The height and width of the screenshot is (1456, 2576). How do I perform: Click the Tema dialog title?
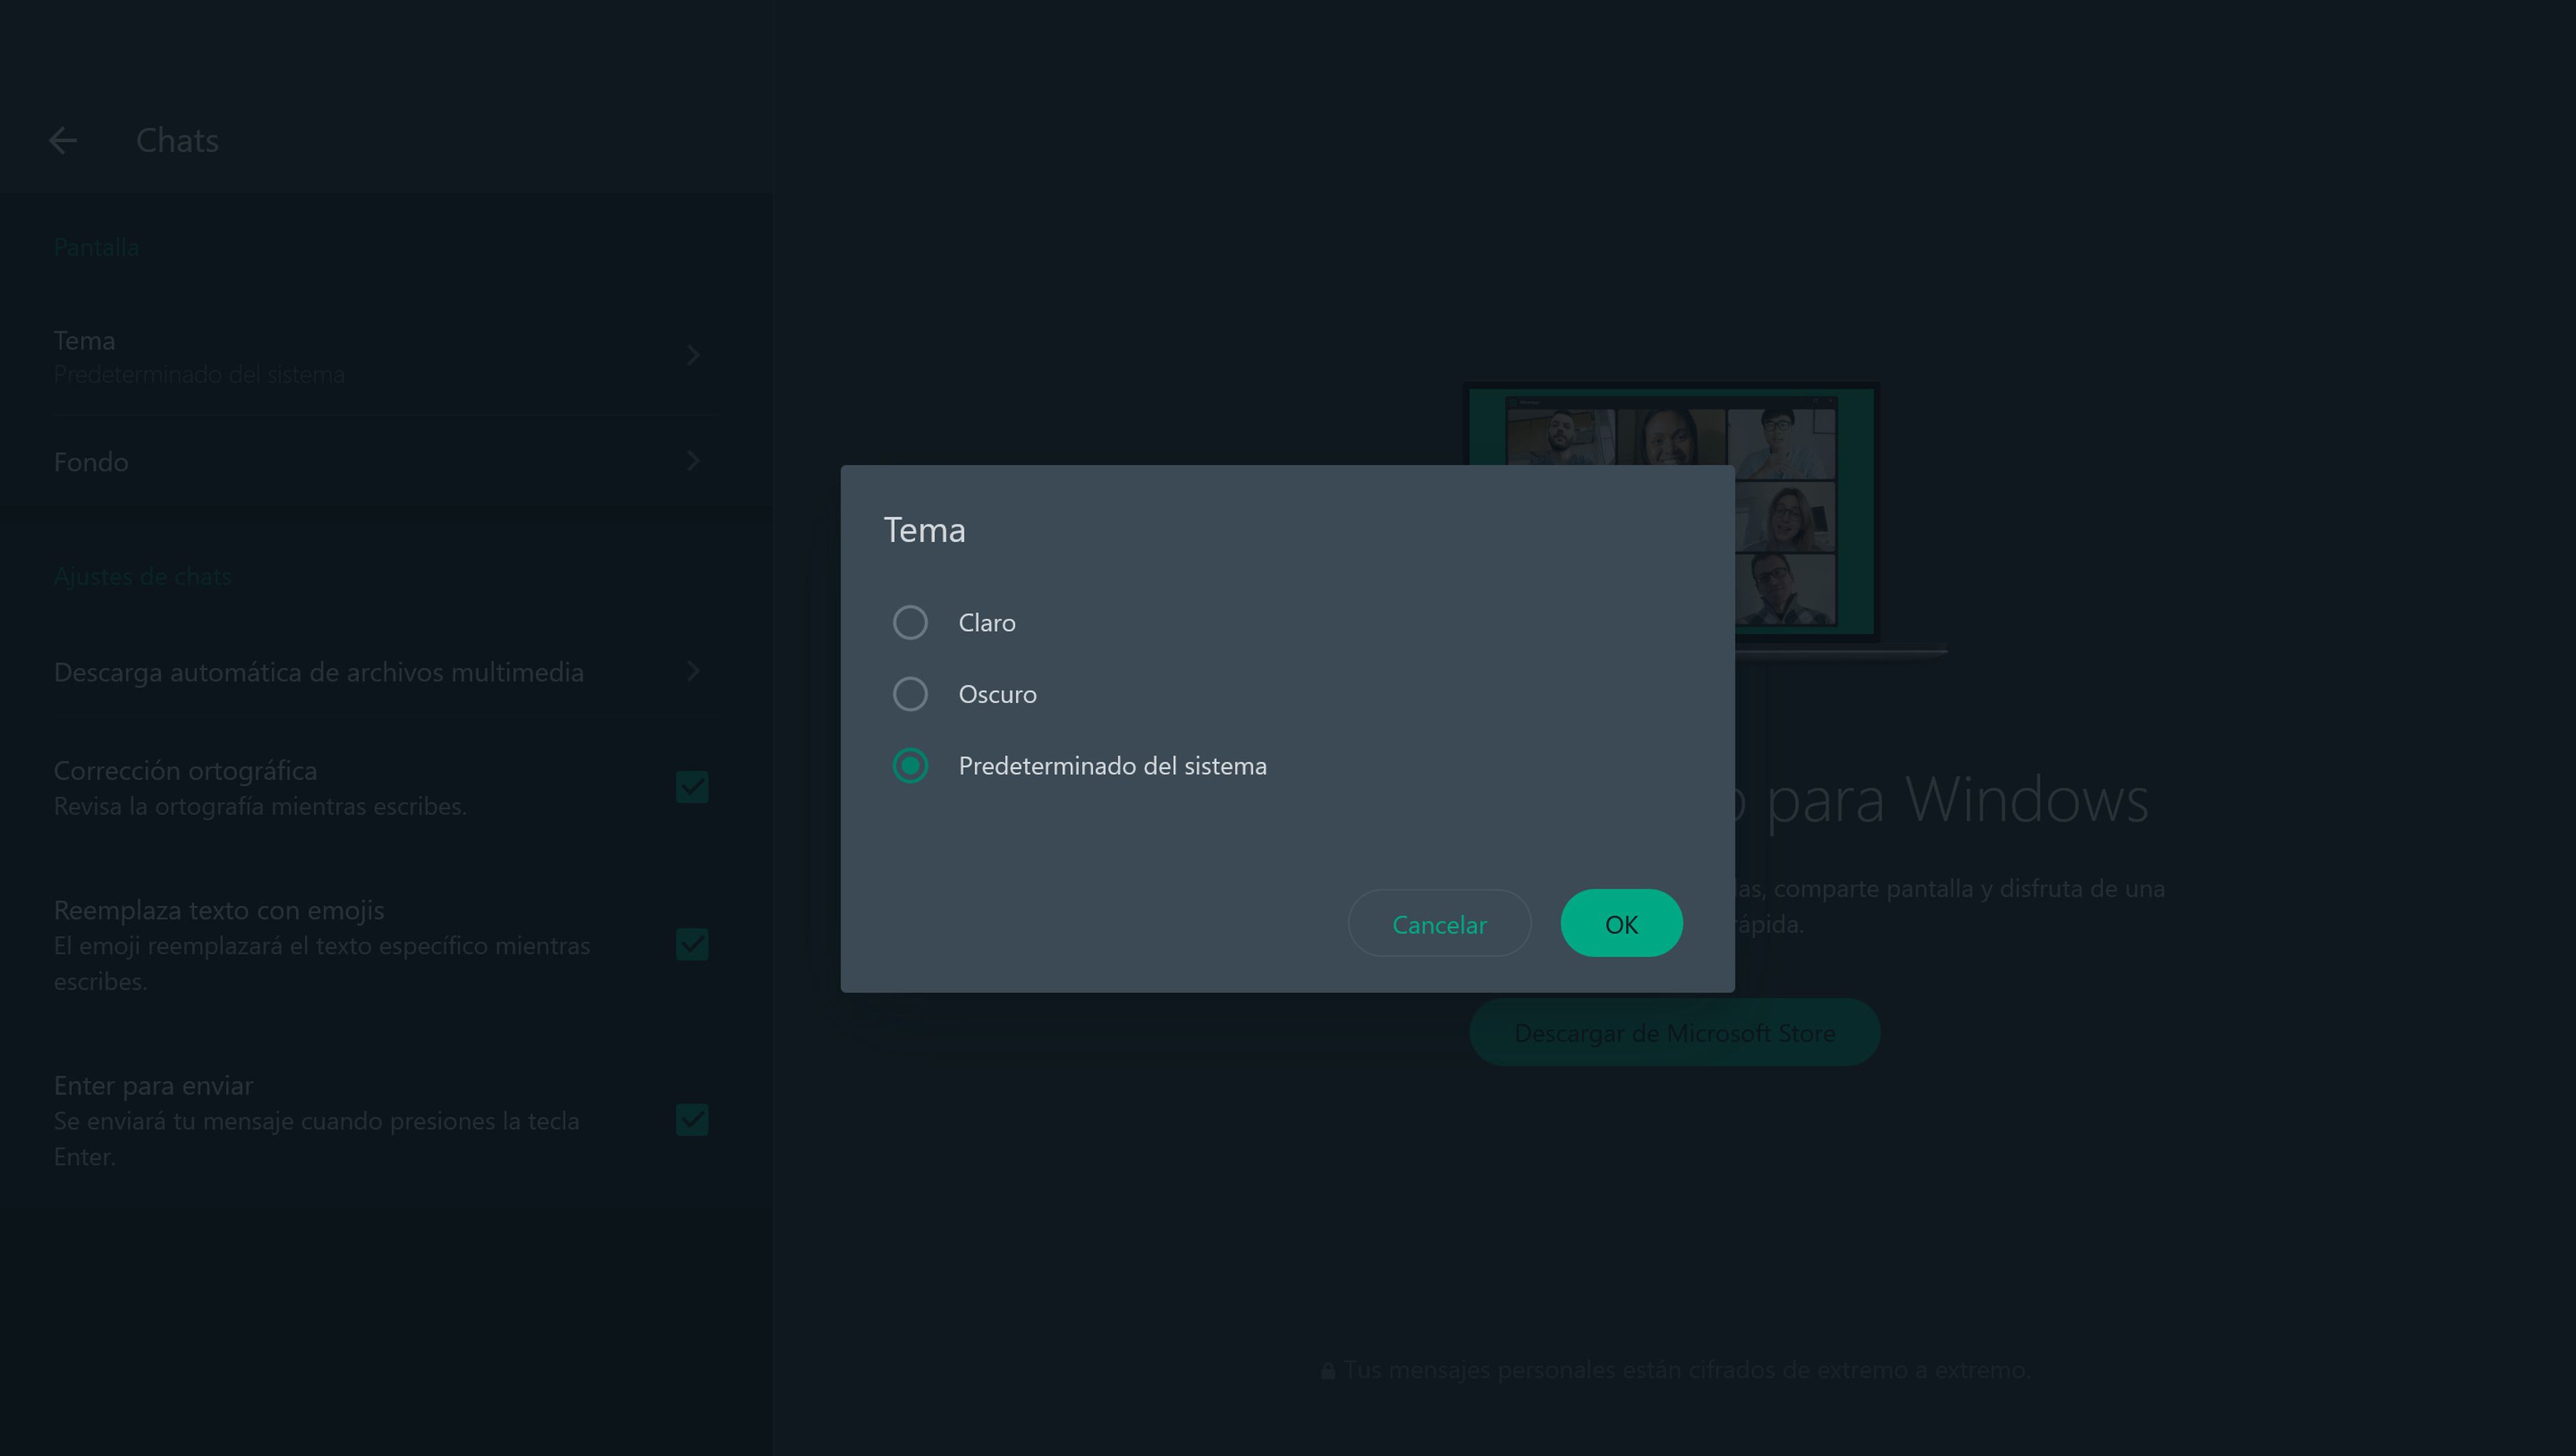pyautogui.click(x=924, y=529)
